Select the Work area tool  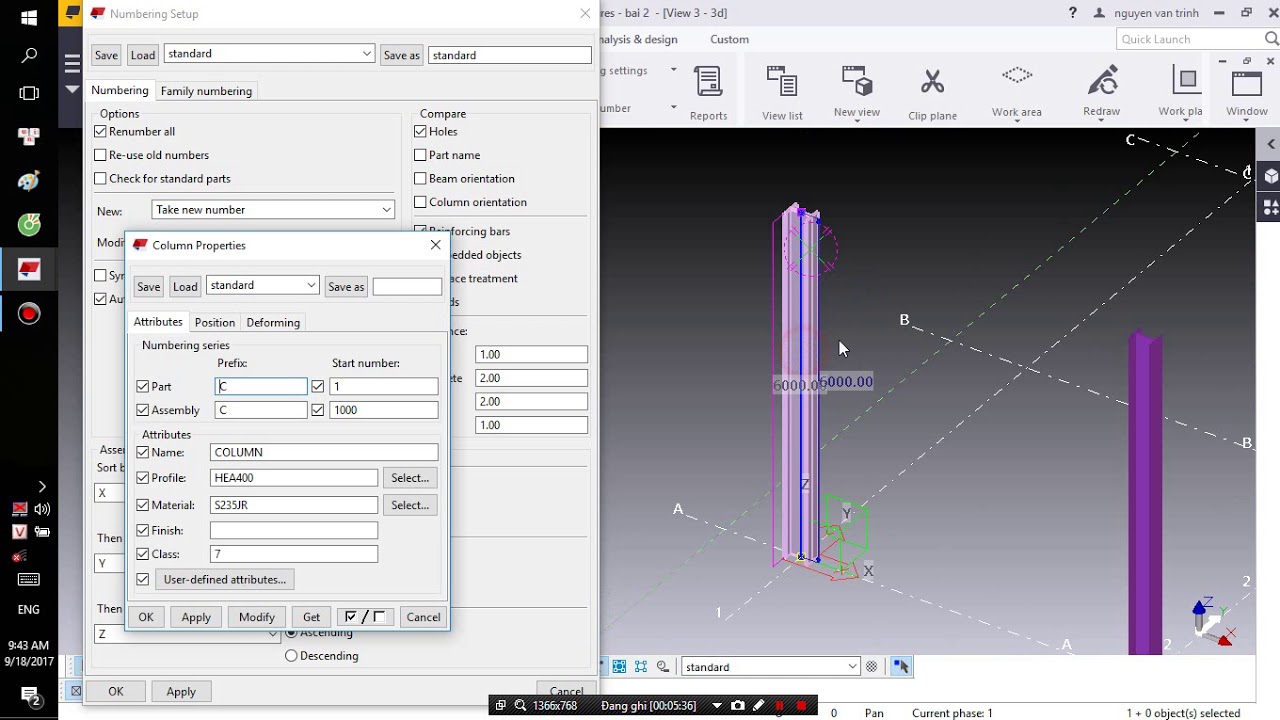1017,92
